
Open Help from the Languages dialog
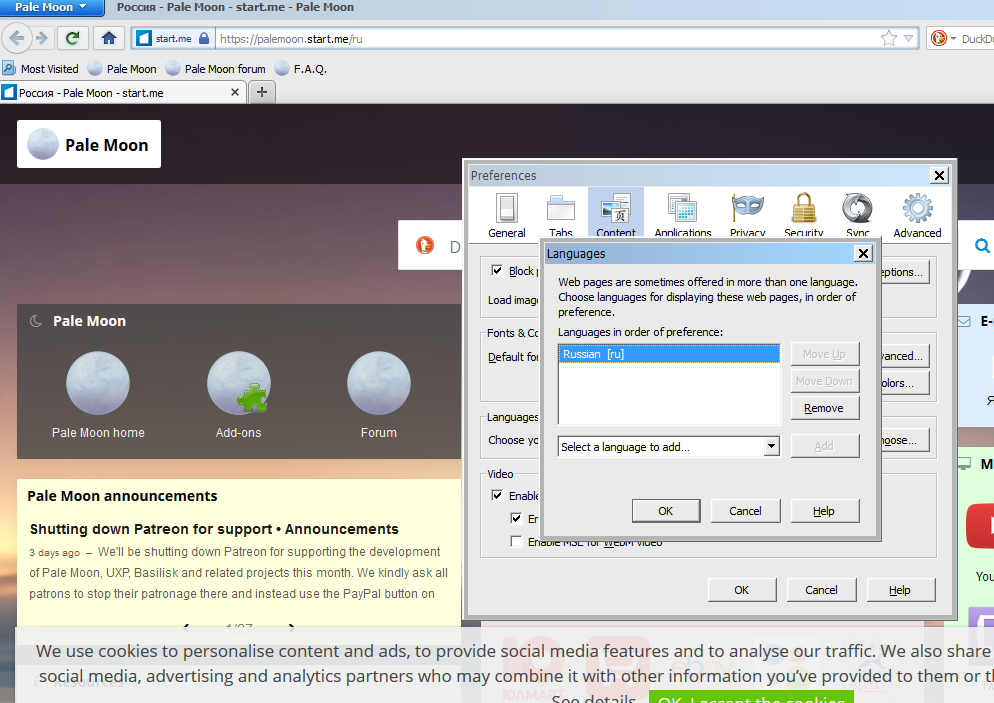click(x=825, y=511)
